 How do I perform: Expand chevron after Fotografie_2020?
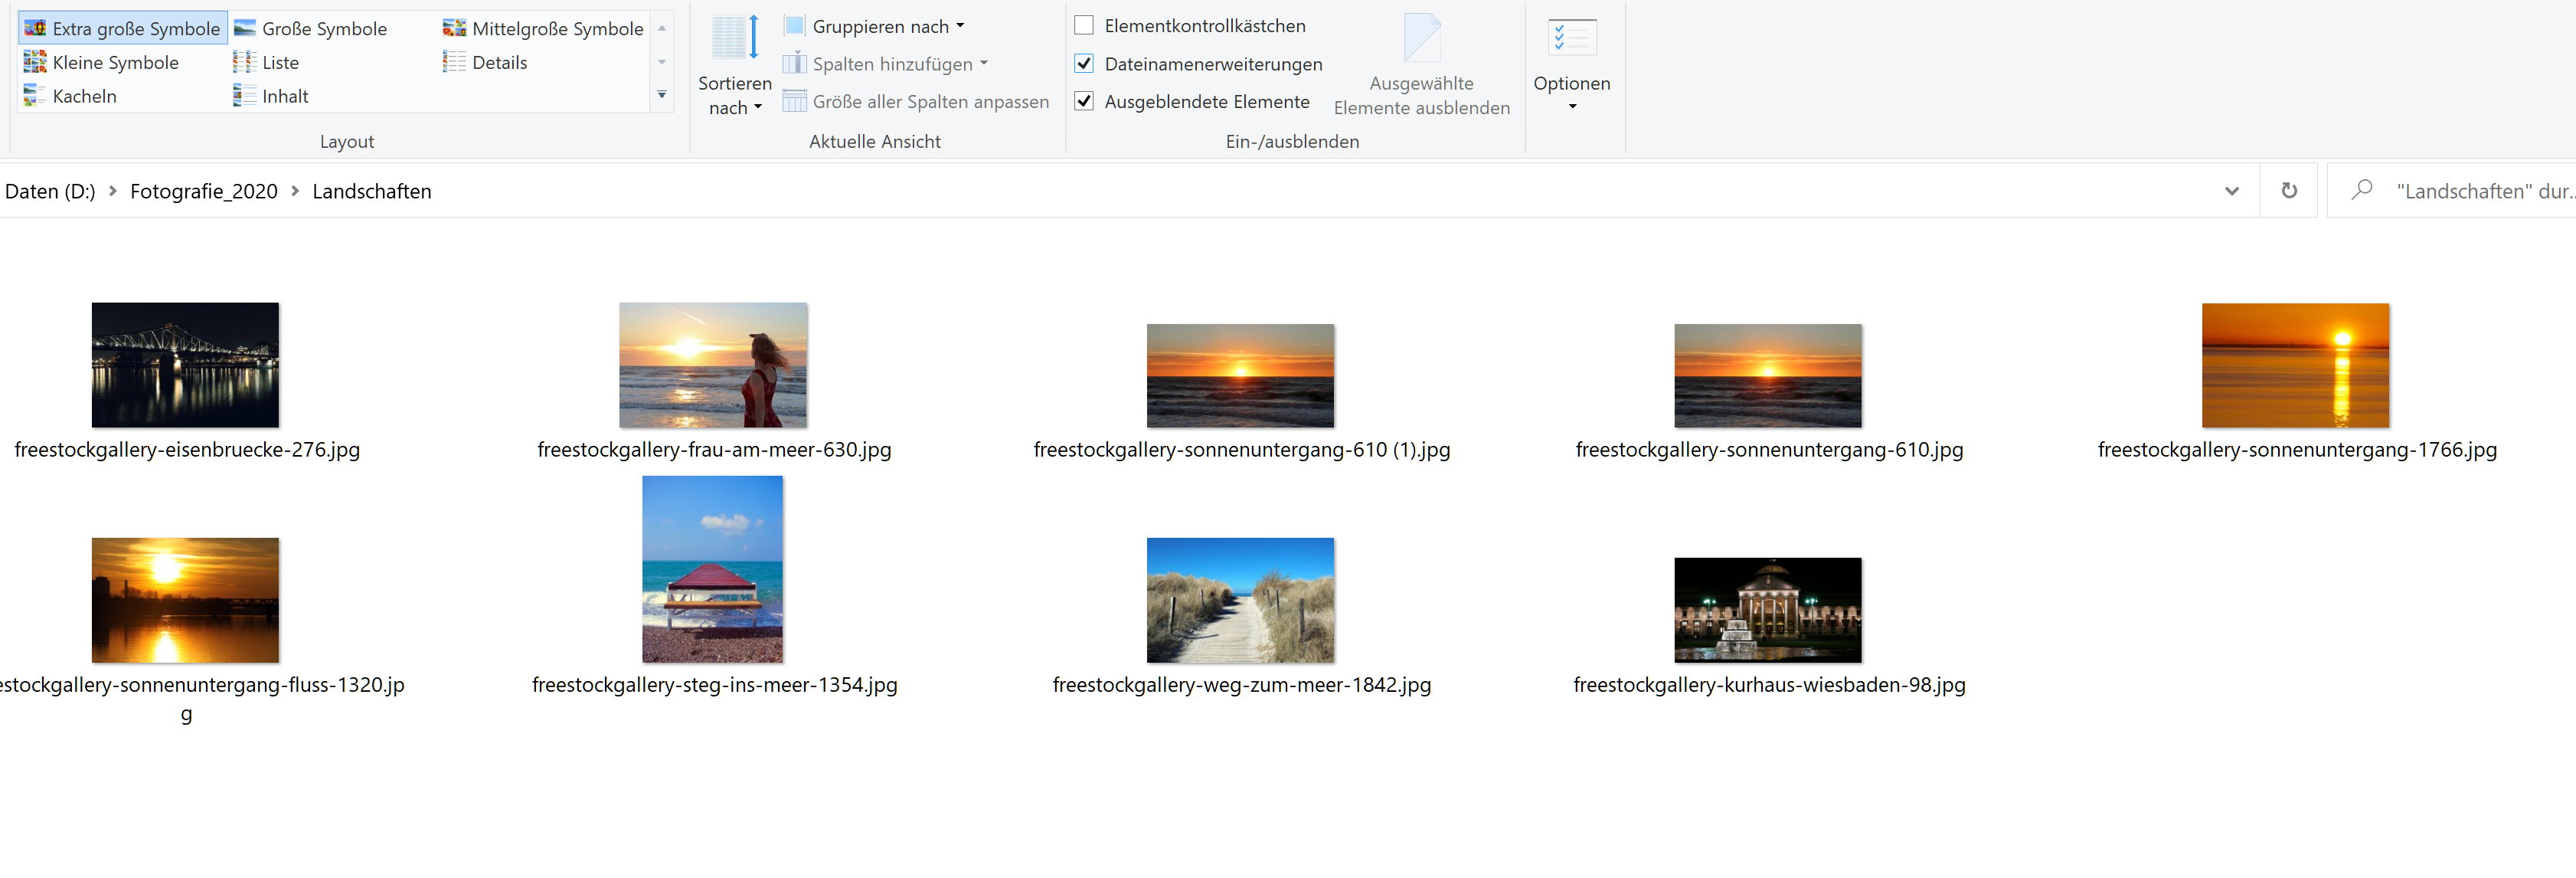click(x=295, y=191)
